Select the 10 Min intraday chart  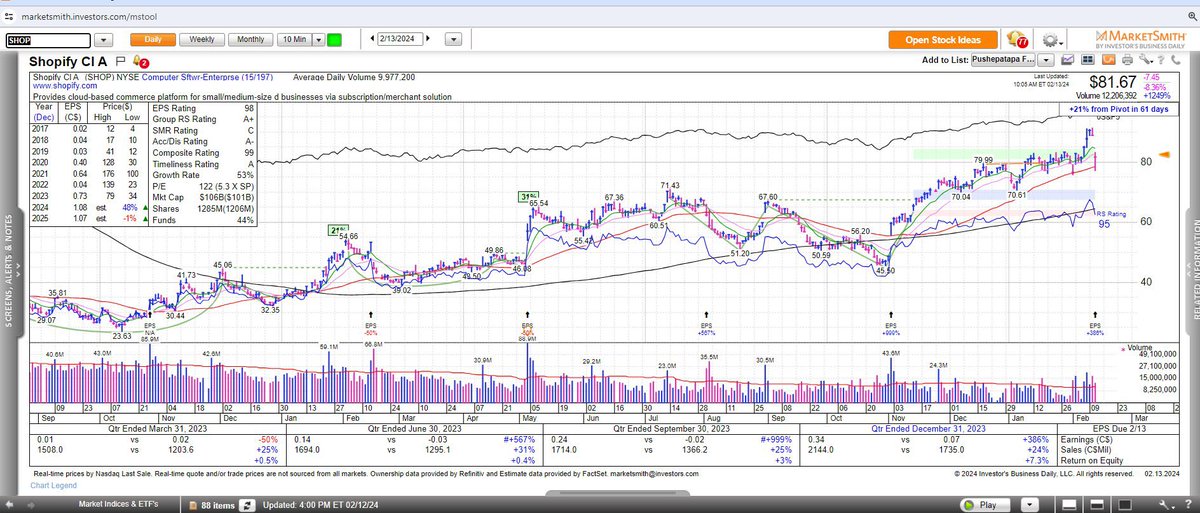[294, 40]
